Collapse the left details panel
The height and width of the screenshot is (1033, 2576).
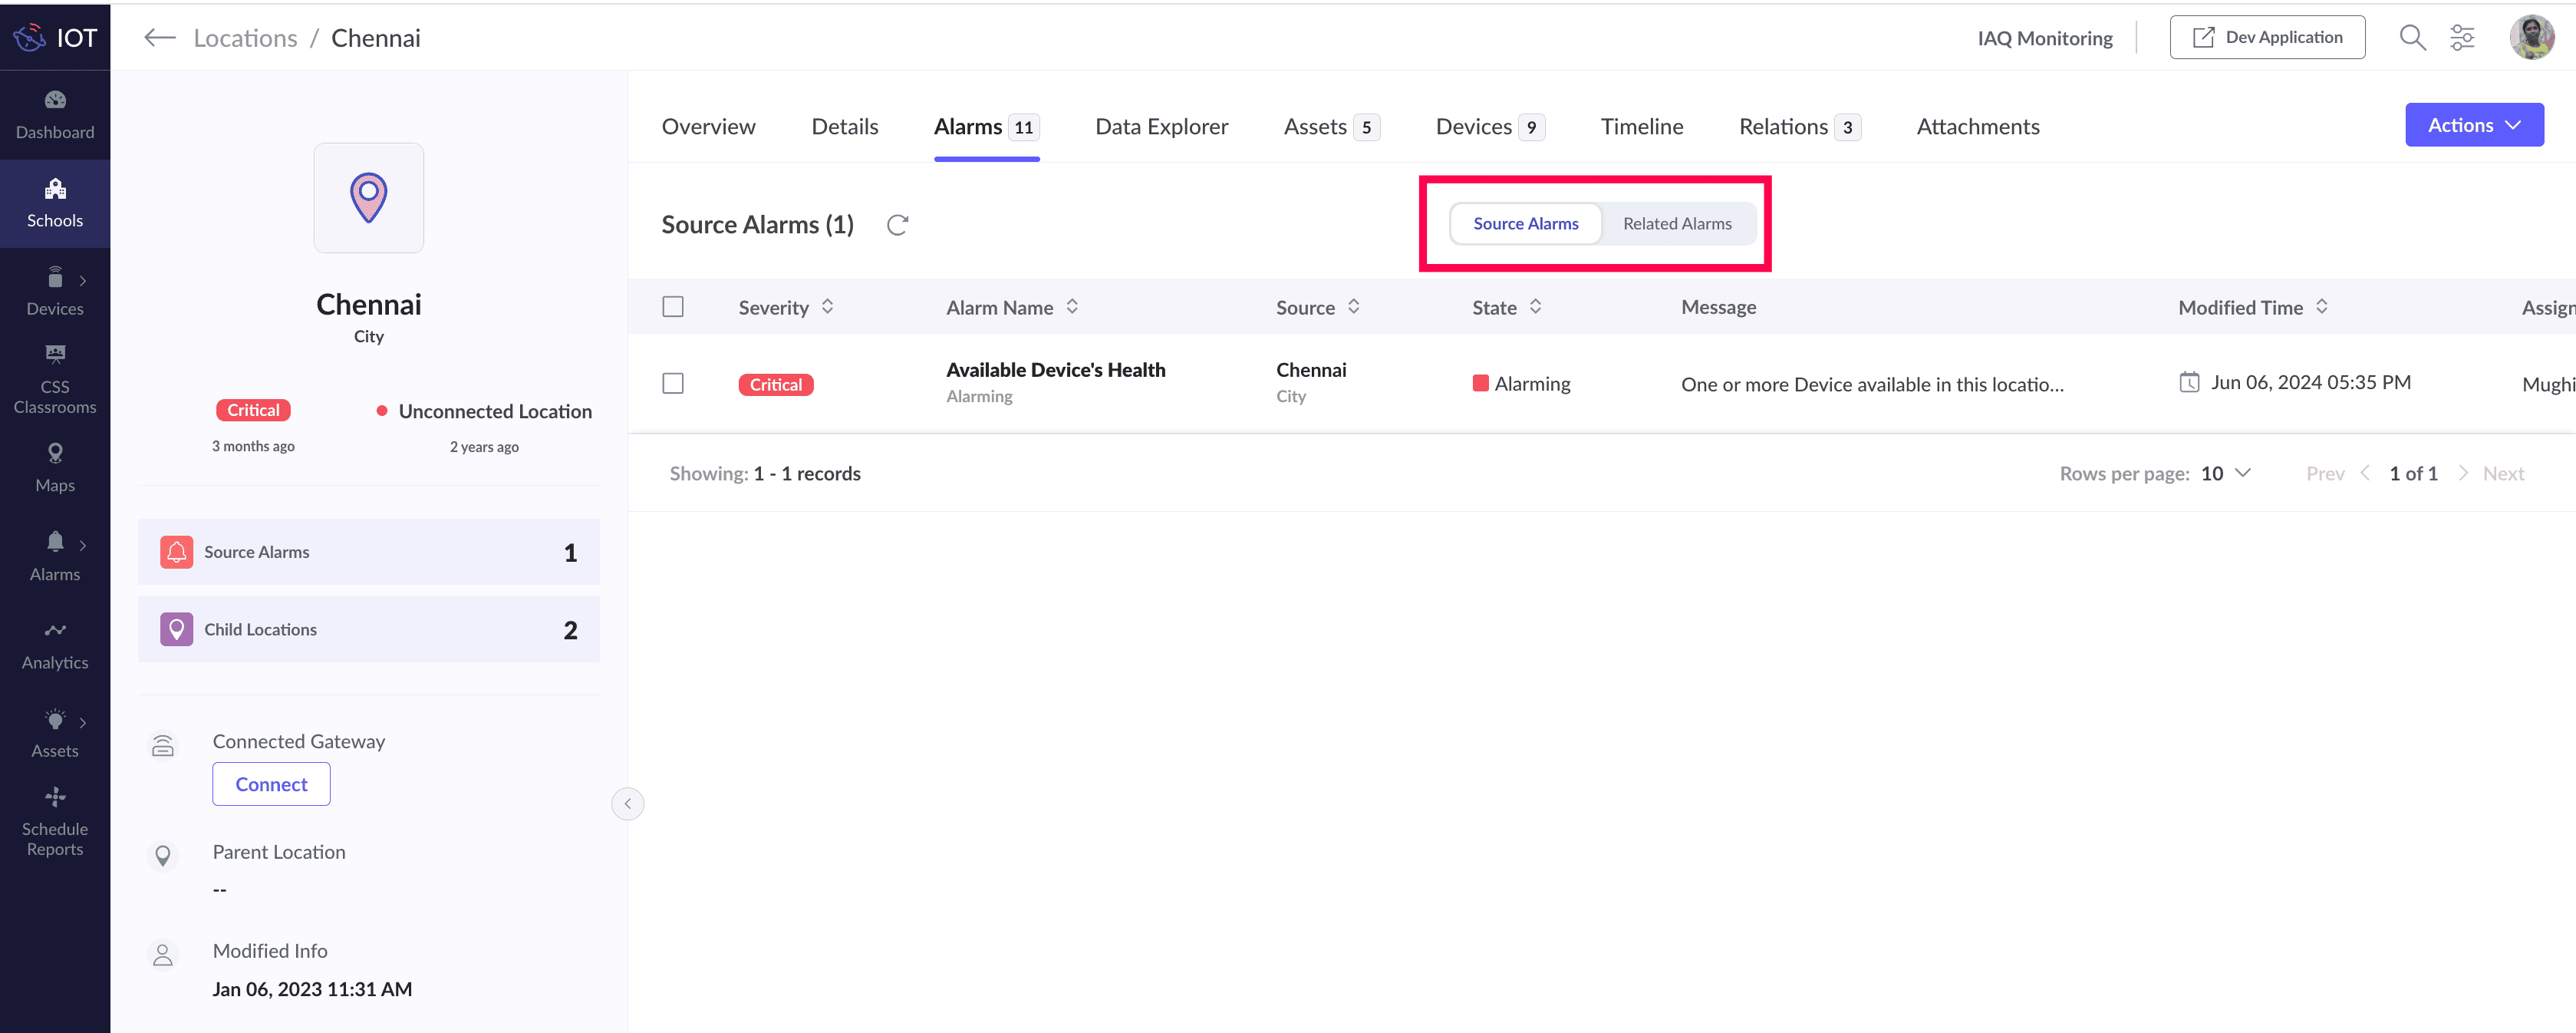(x=627, y=803)
